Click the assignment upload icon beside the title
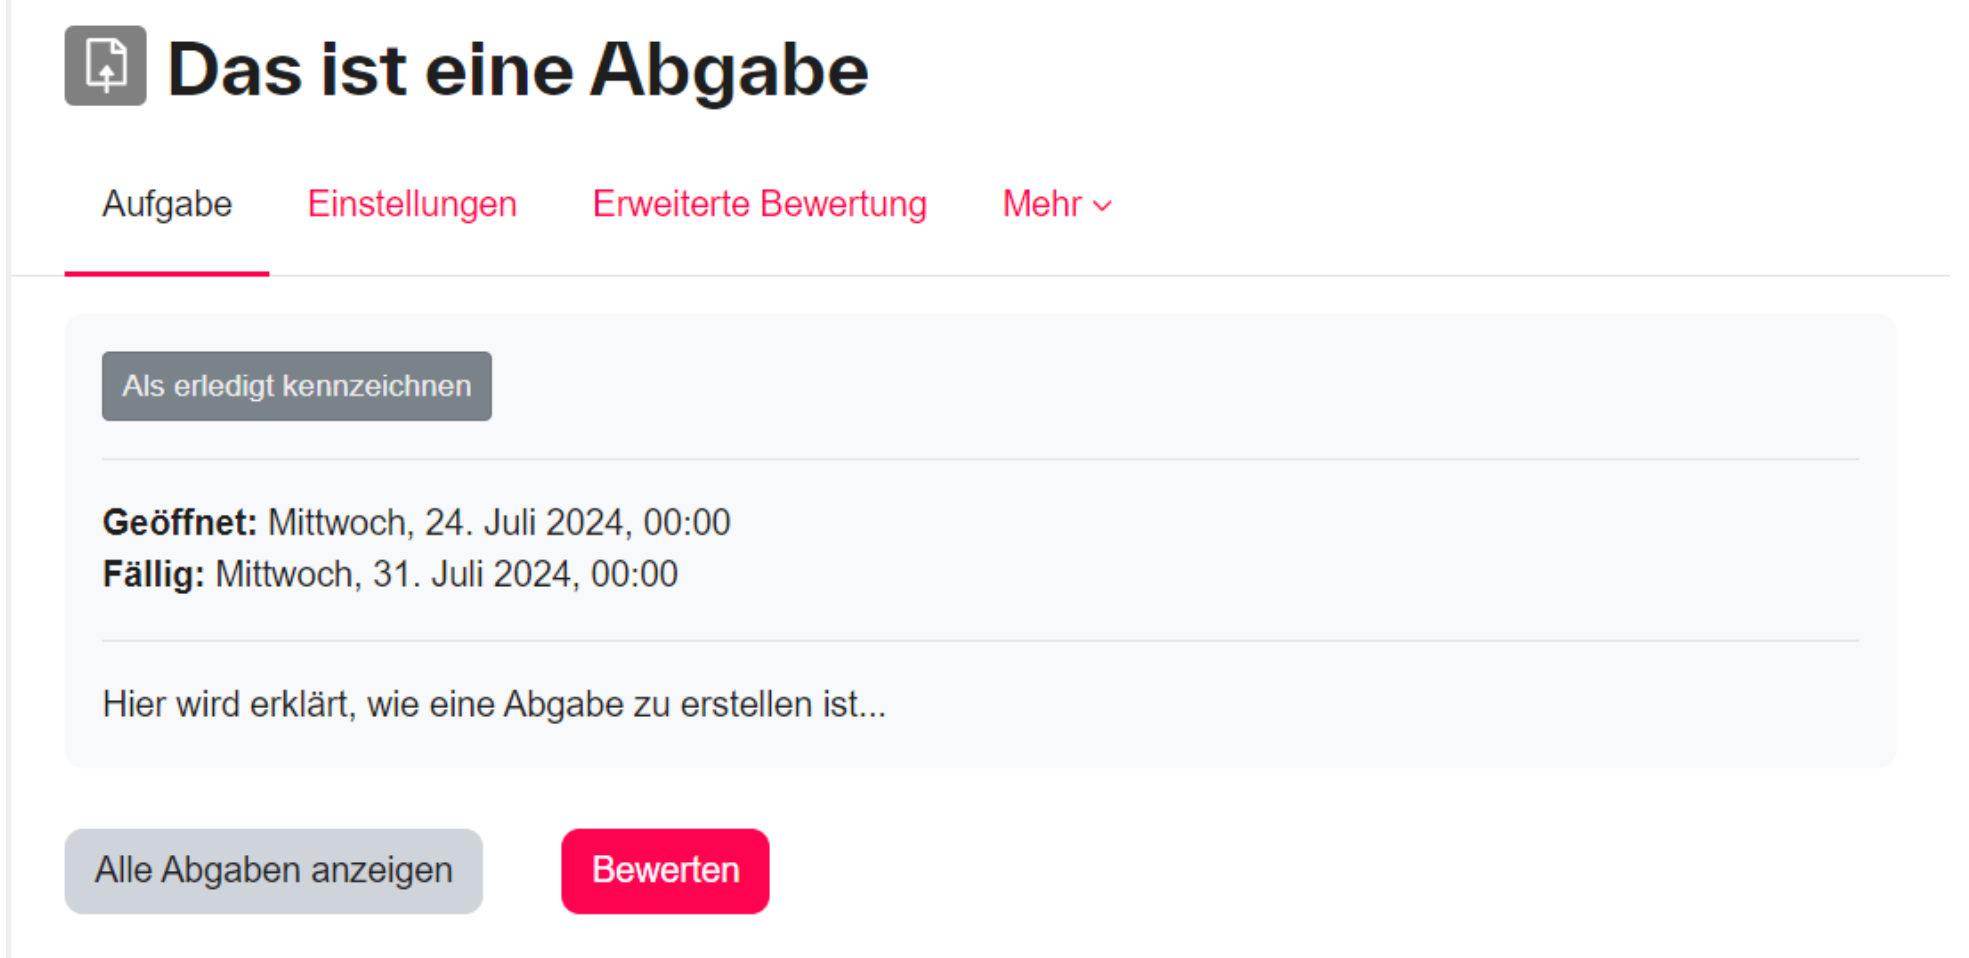 pos(105,66)
